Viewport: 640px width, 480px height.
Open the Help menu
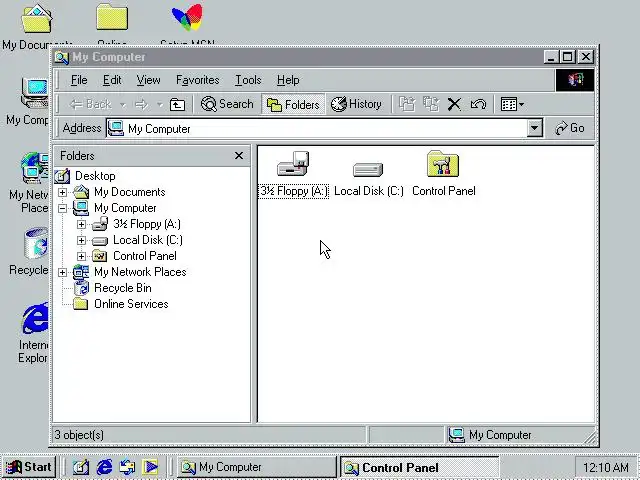click(x=288, y=80)
